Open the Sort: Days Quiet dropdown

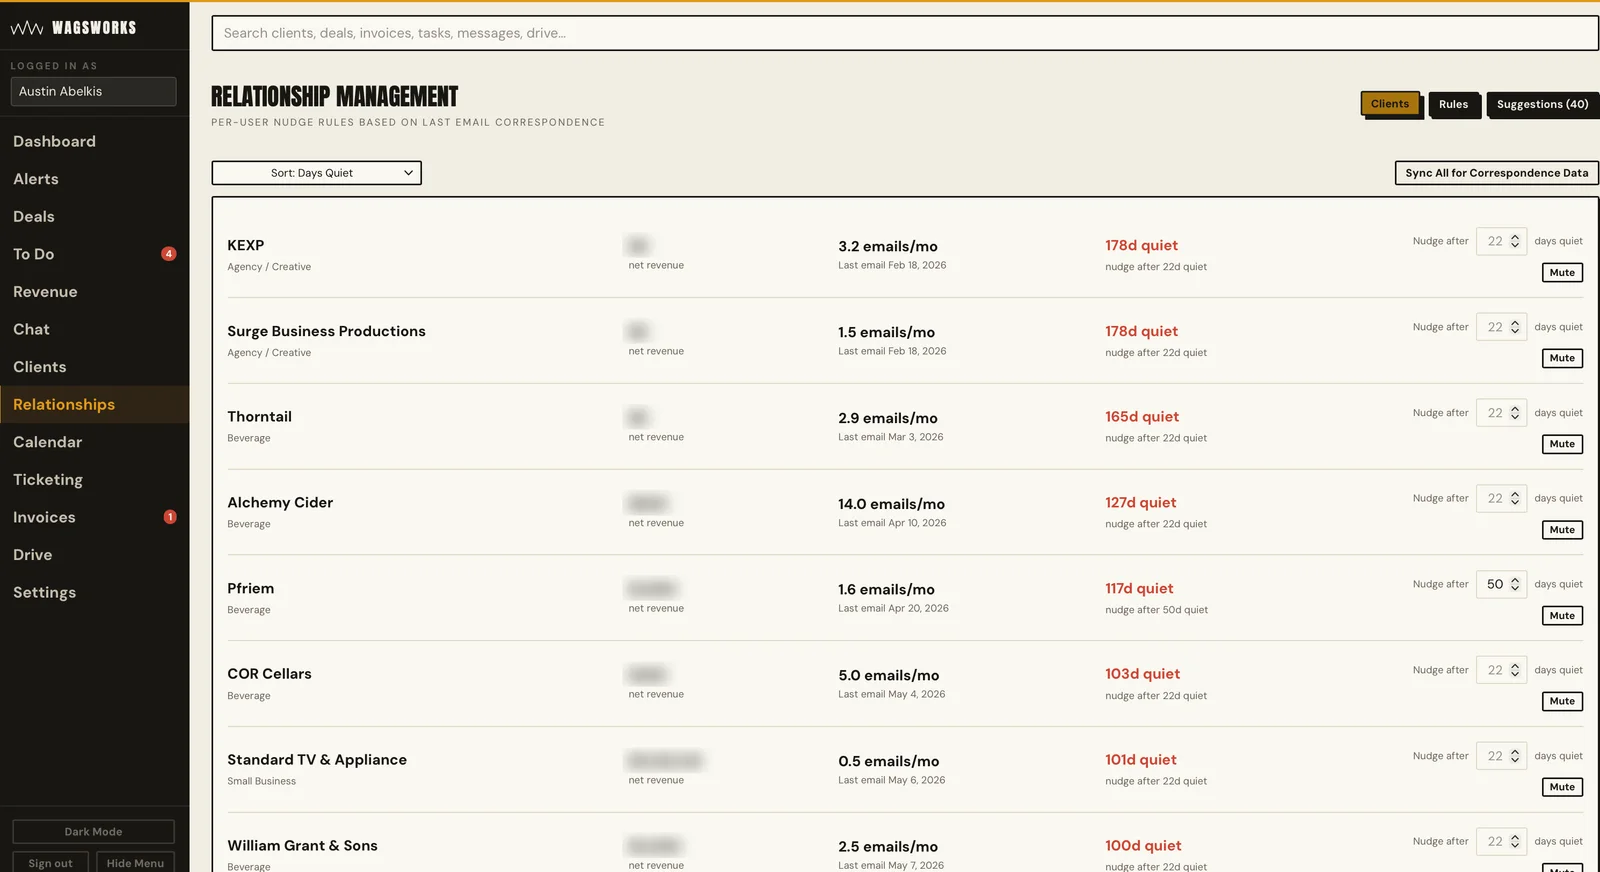(x=316, y=173)
